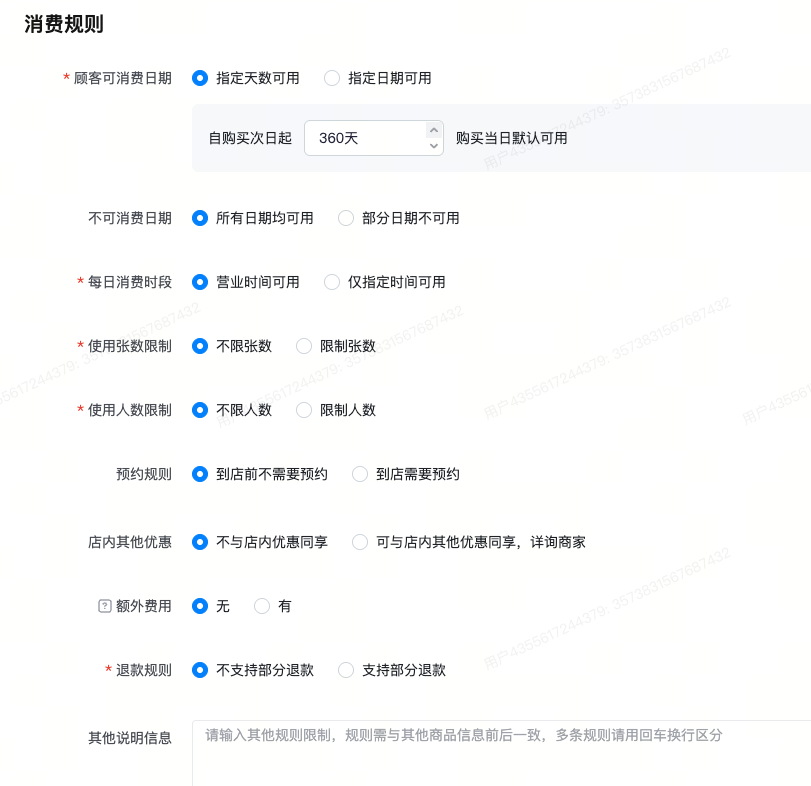Enable 支持部分退款 refund option
Viewport: 811px width, 786px height.
346,670
